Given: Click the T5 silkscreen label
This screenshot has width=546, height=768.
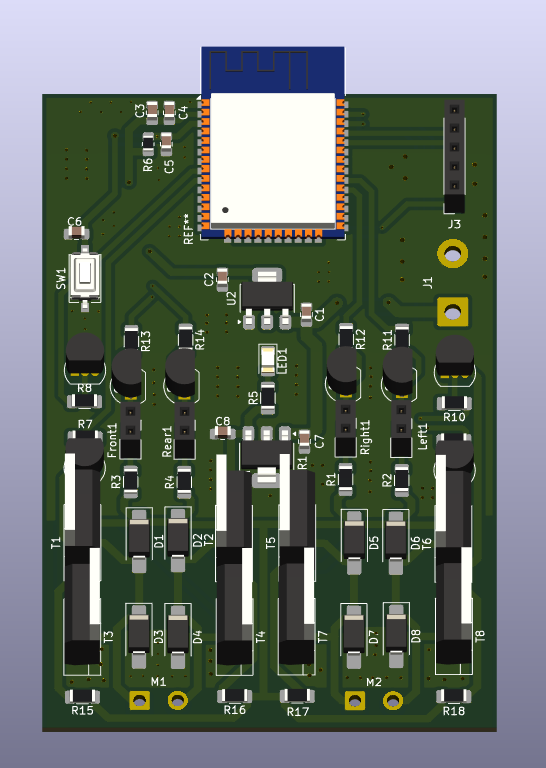Looking at the screenshot, I should (270, 543).
